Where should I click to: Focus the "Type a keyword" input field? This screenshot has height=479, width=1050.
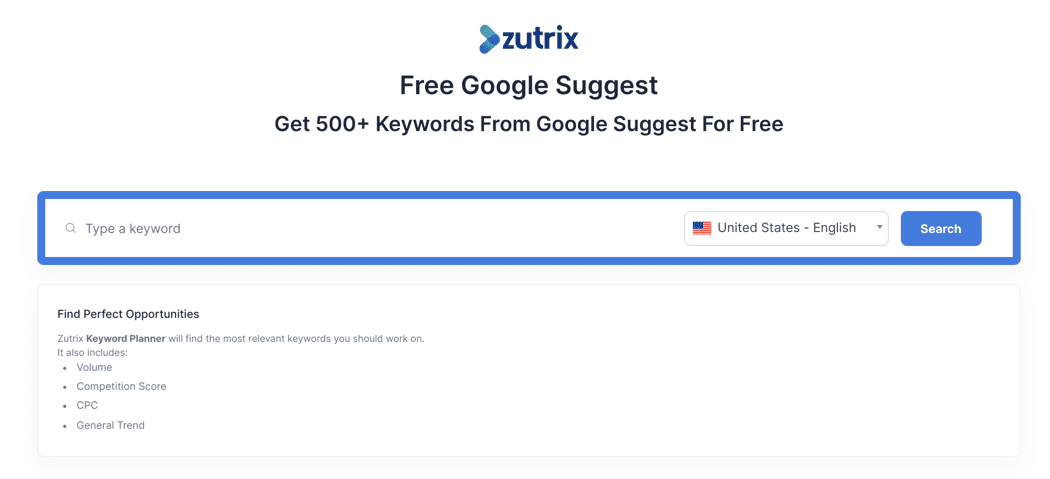point(370,228)
